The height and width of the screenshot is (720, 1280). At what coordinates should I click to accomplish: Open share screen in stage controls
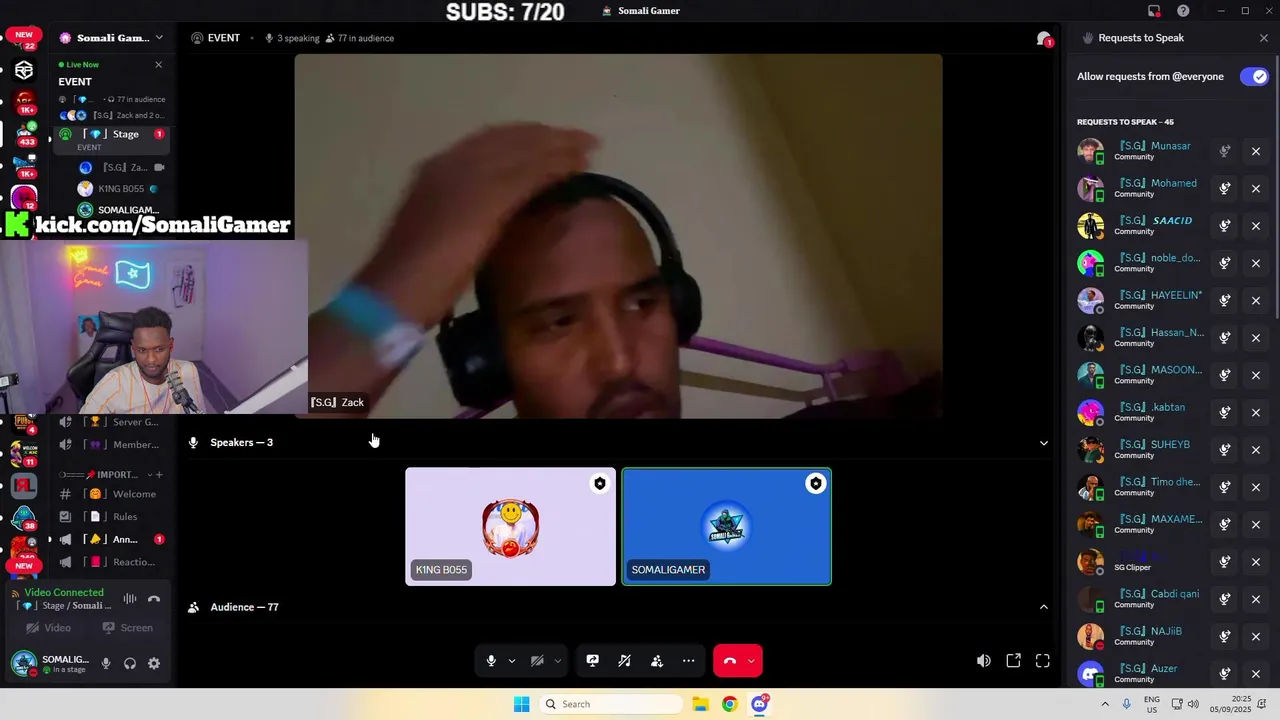592,661
